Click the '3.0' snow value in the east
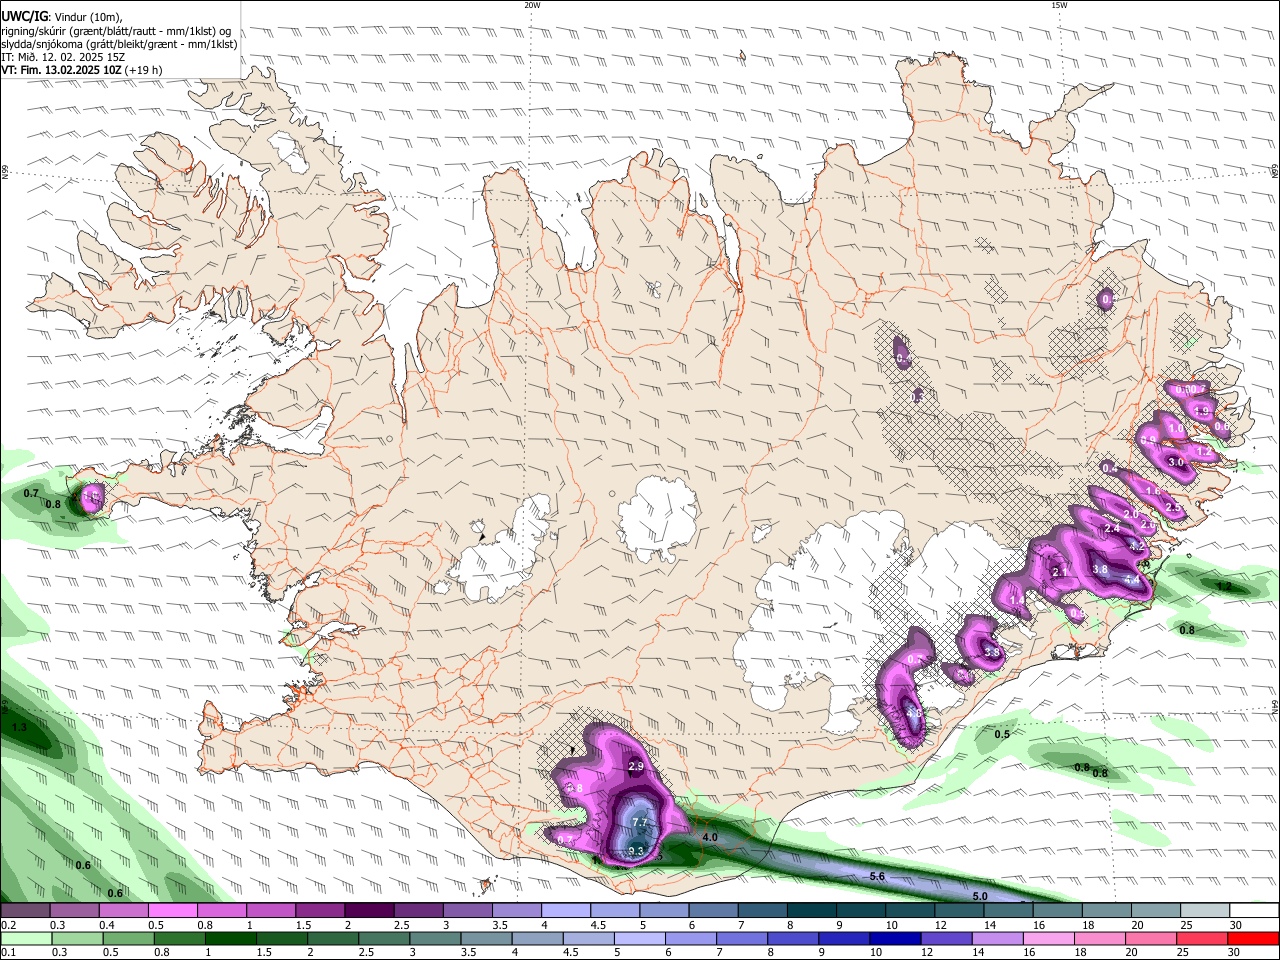 click(x=1176, y=462)
